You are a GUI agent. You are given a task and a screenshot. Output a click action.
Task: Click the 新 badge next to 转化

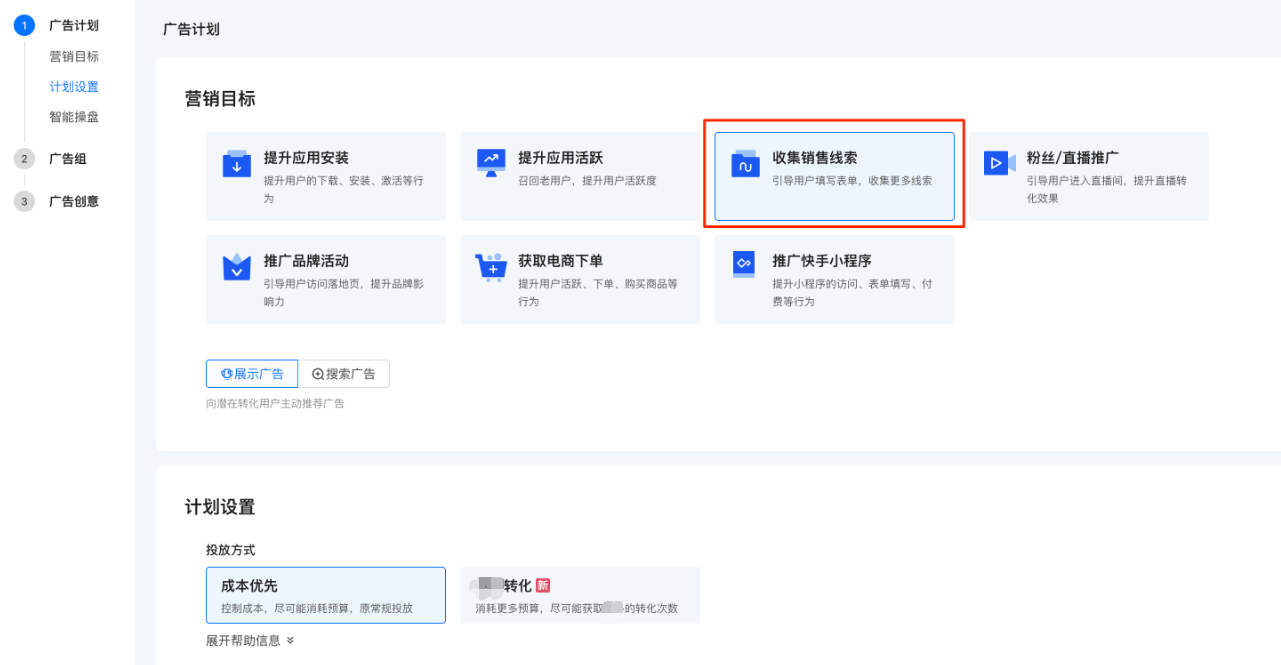click(543, 584)
